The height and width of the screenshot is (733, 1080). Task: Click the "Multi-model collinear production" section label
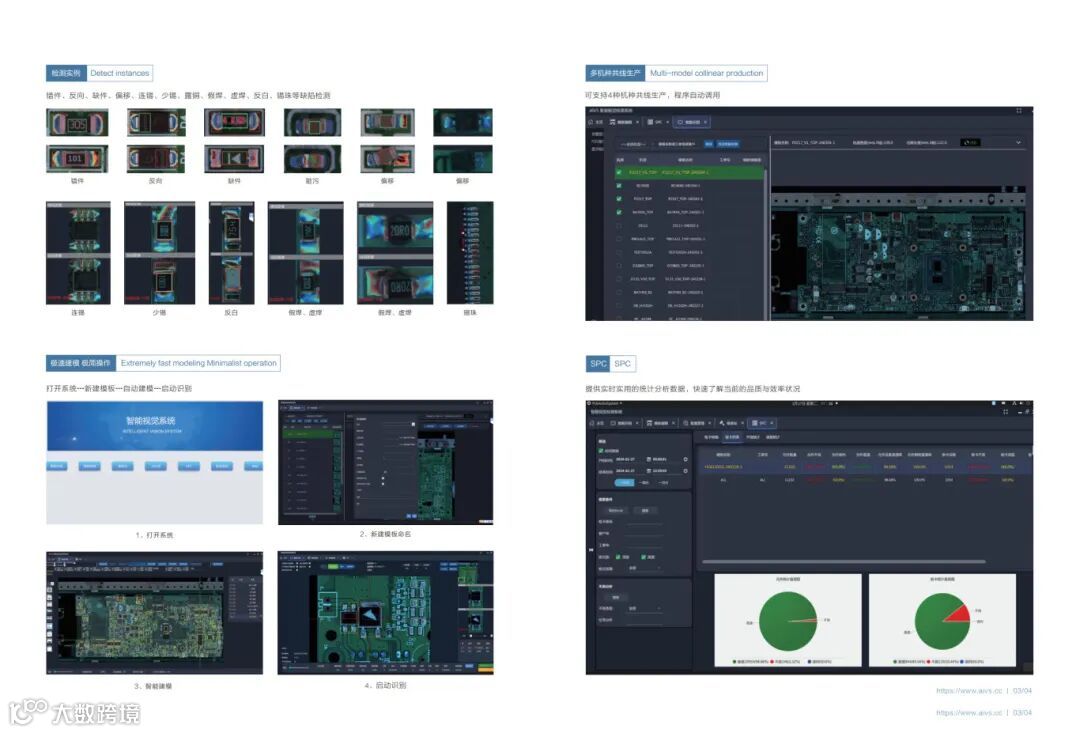point(706,73)
